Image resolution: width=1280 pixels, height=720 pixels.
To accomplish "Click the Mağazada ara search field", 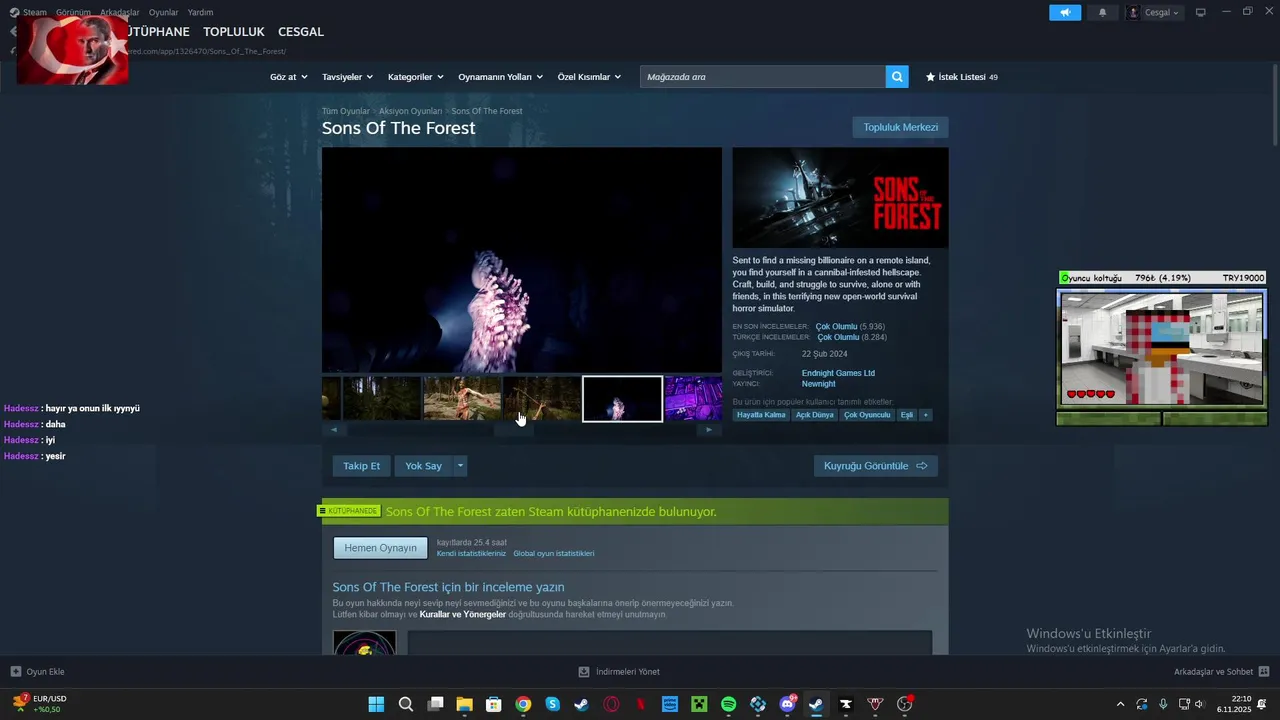I will (763, 77).
